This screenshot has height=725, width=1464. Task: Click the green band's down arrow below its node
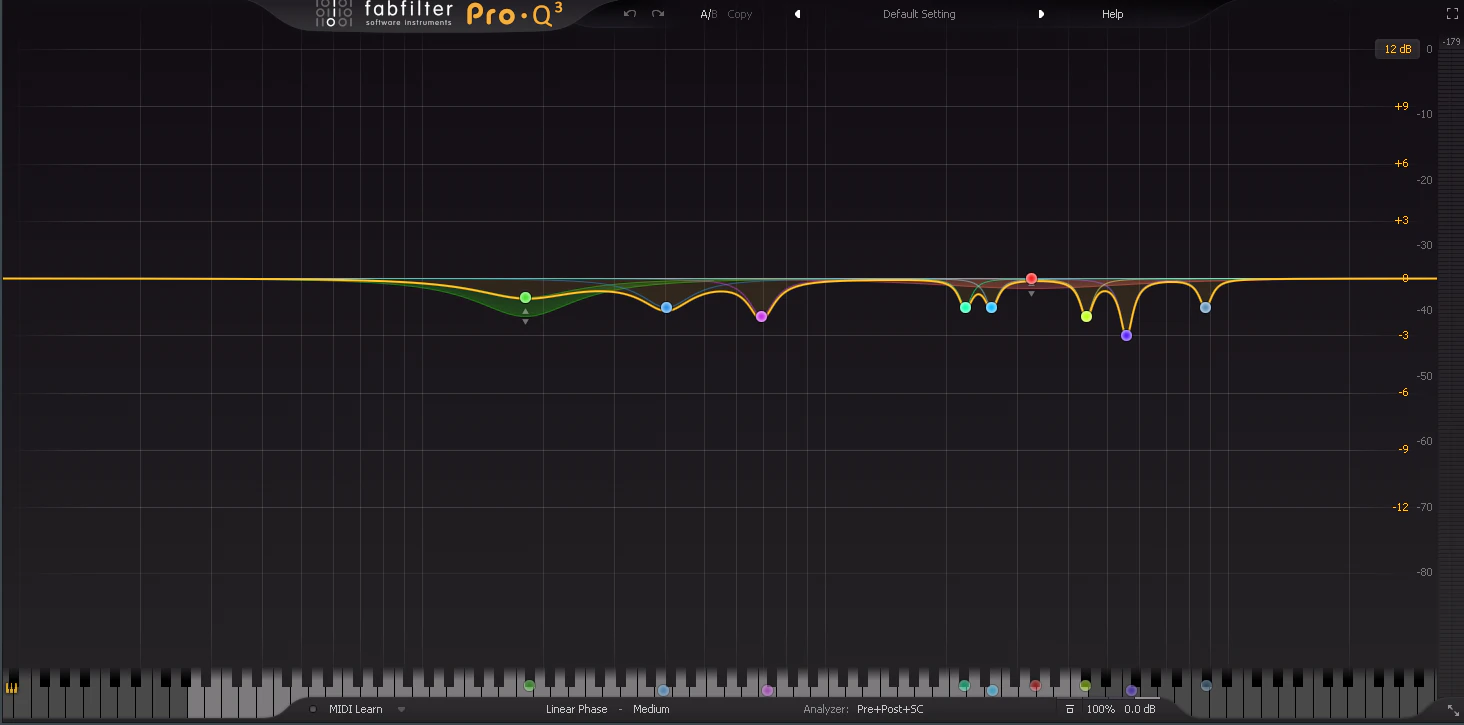tap(525, 322)
